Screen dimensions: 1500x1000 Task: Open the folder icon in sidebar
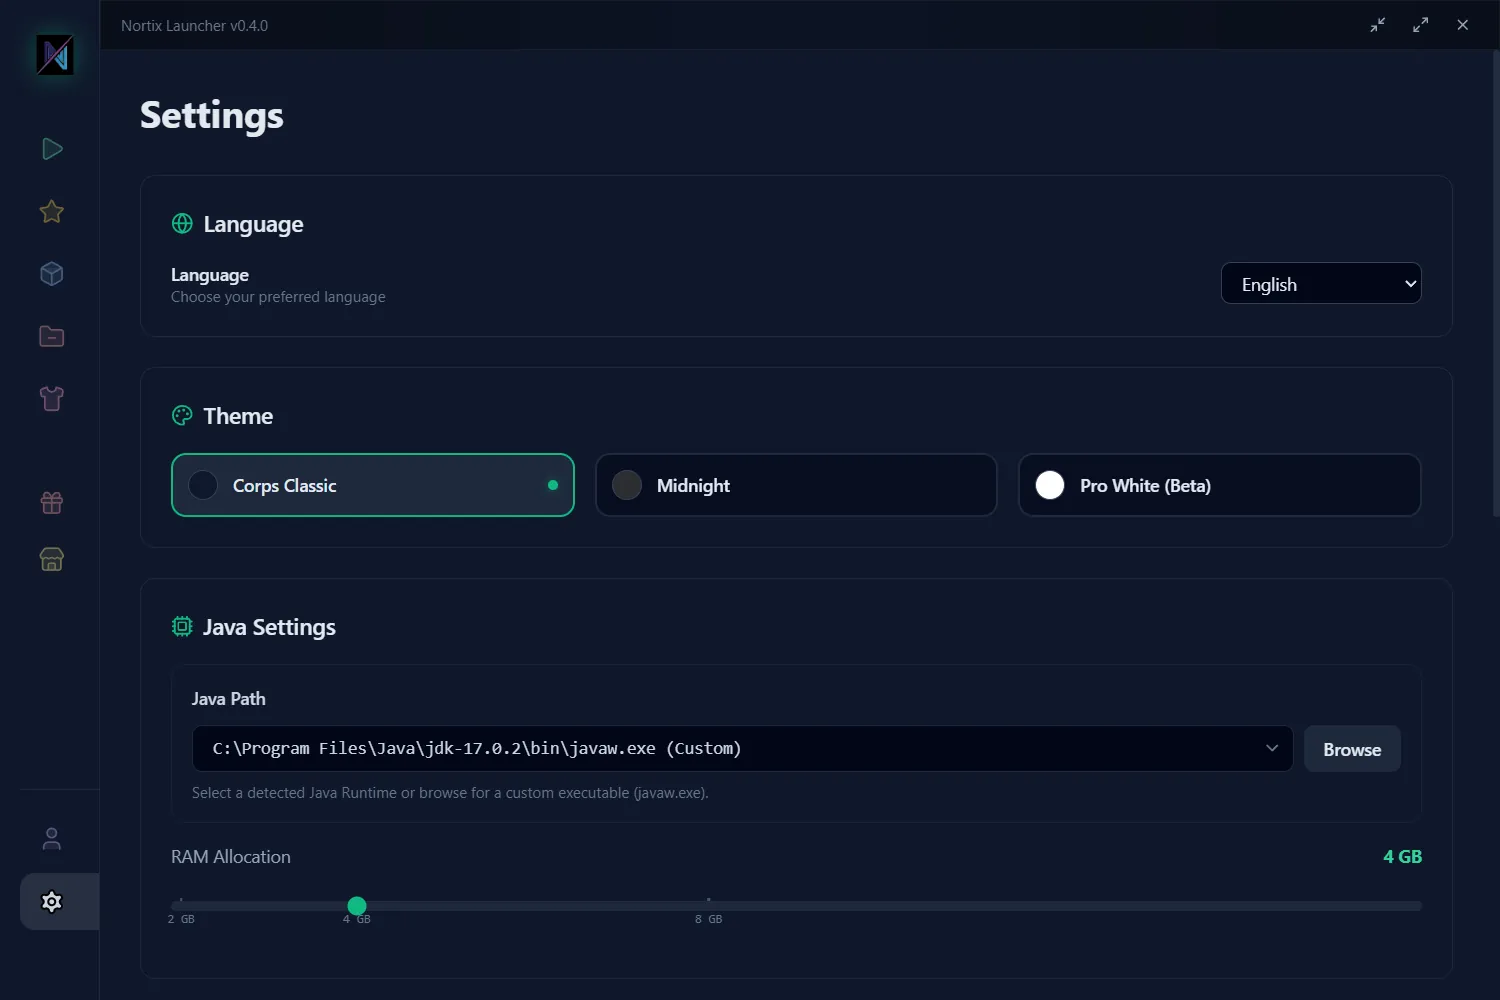tap(52, 337)
